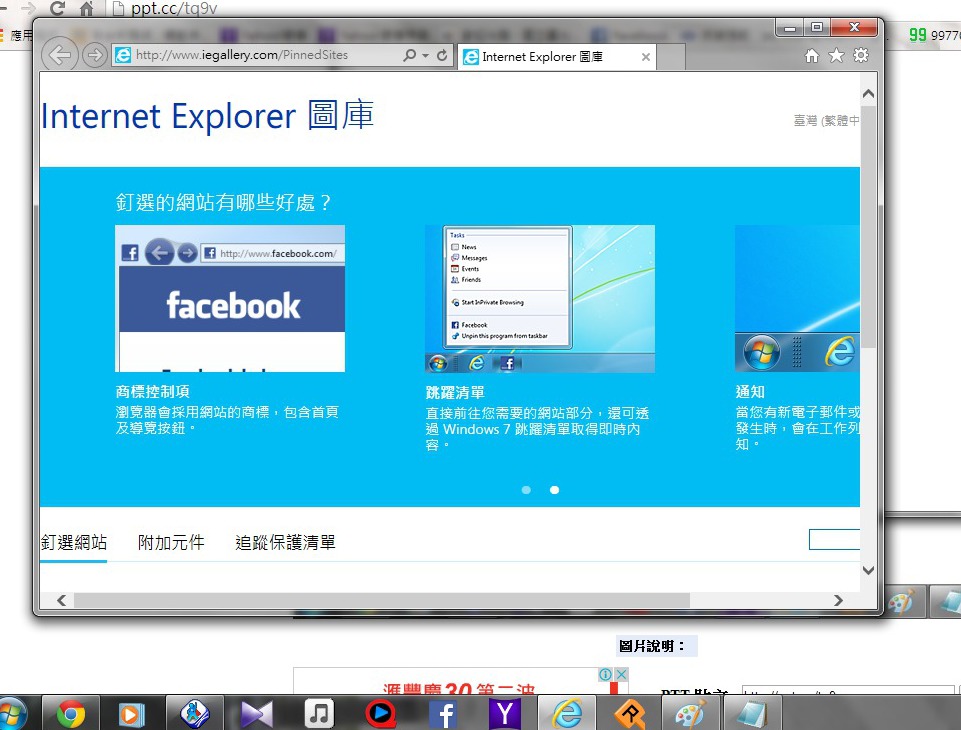Refresh the iegallery page
The height and width of the screenshot is (730, 961).
[442, 55]
